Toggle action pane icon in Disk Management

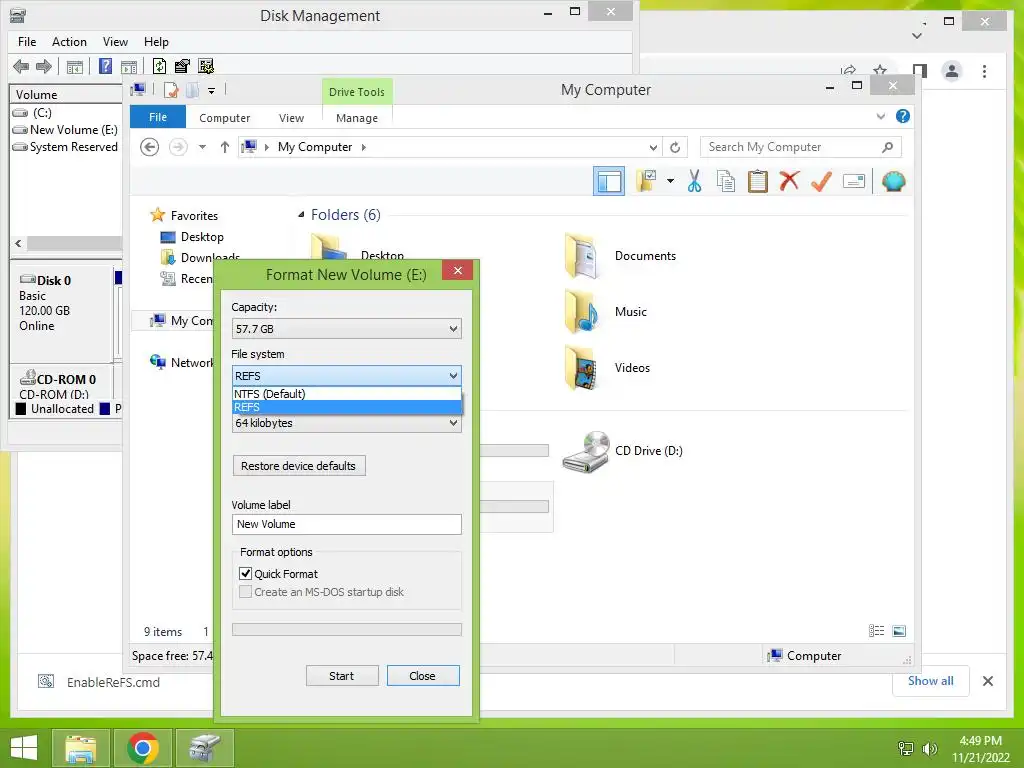(129, 67)
